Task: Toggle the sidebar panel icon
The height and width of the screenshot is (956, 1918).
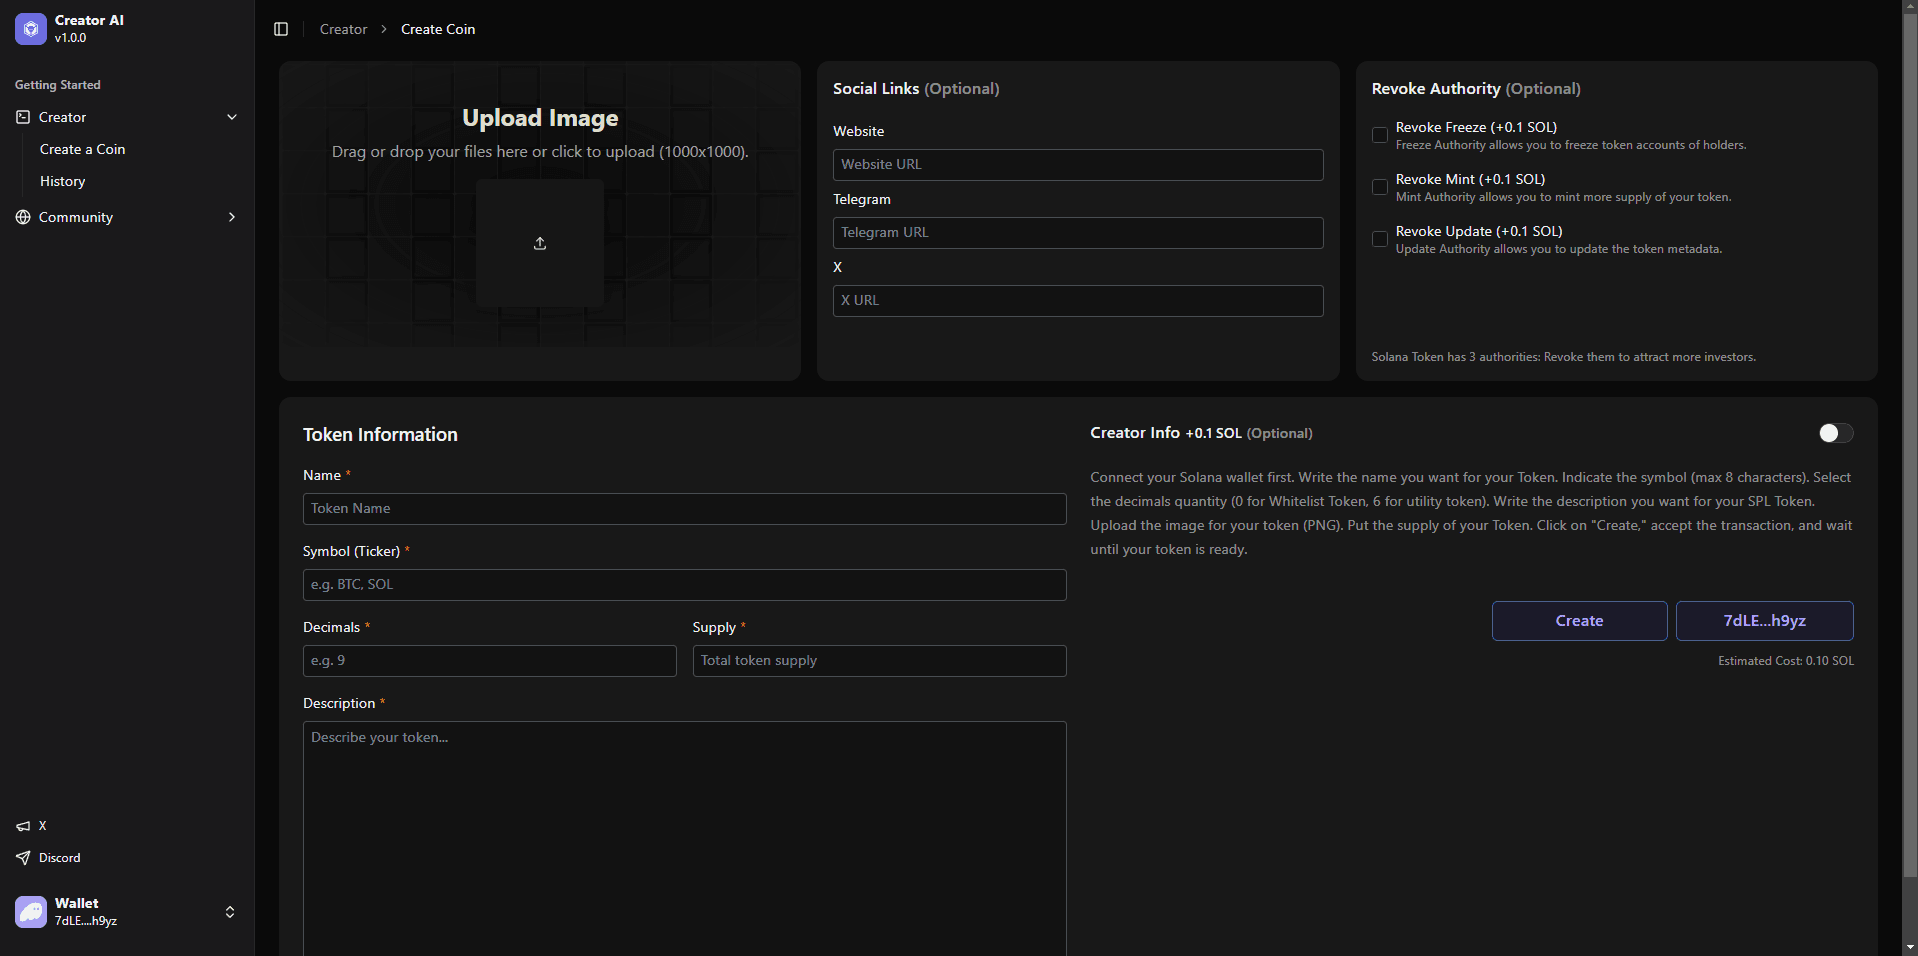Action: click(281, 29)
